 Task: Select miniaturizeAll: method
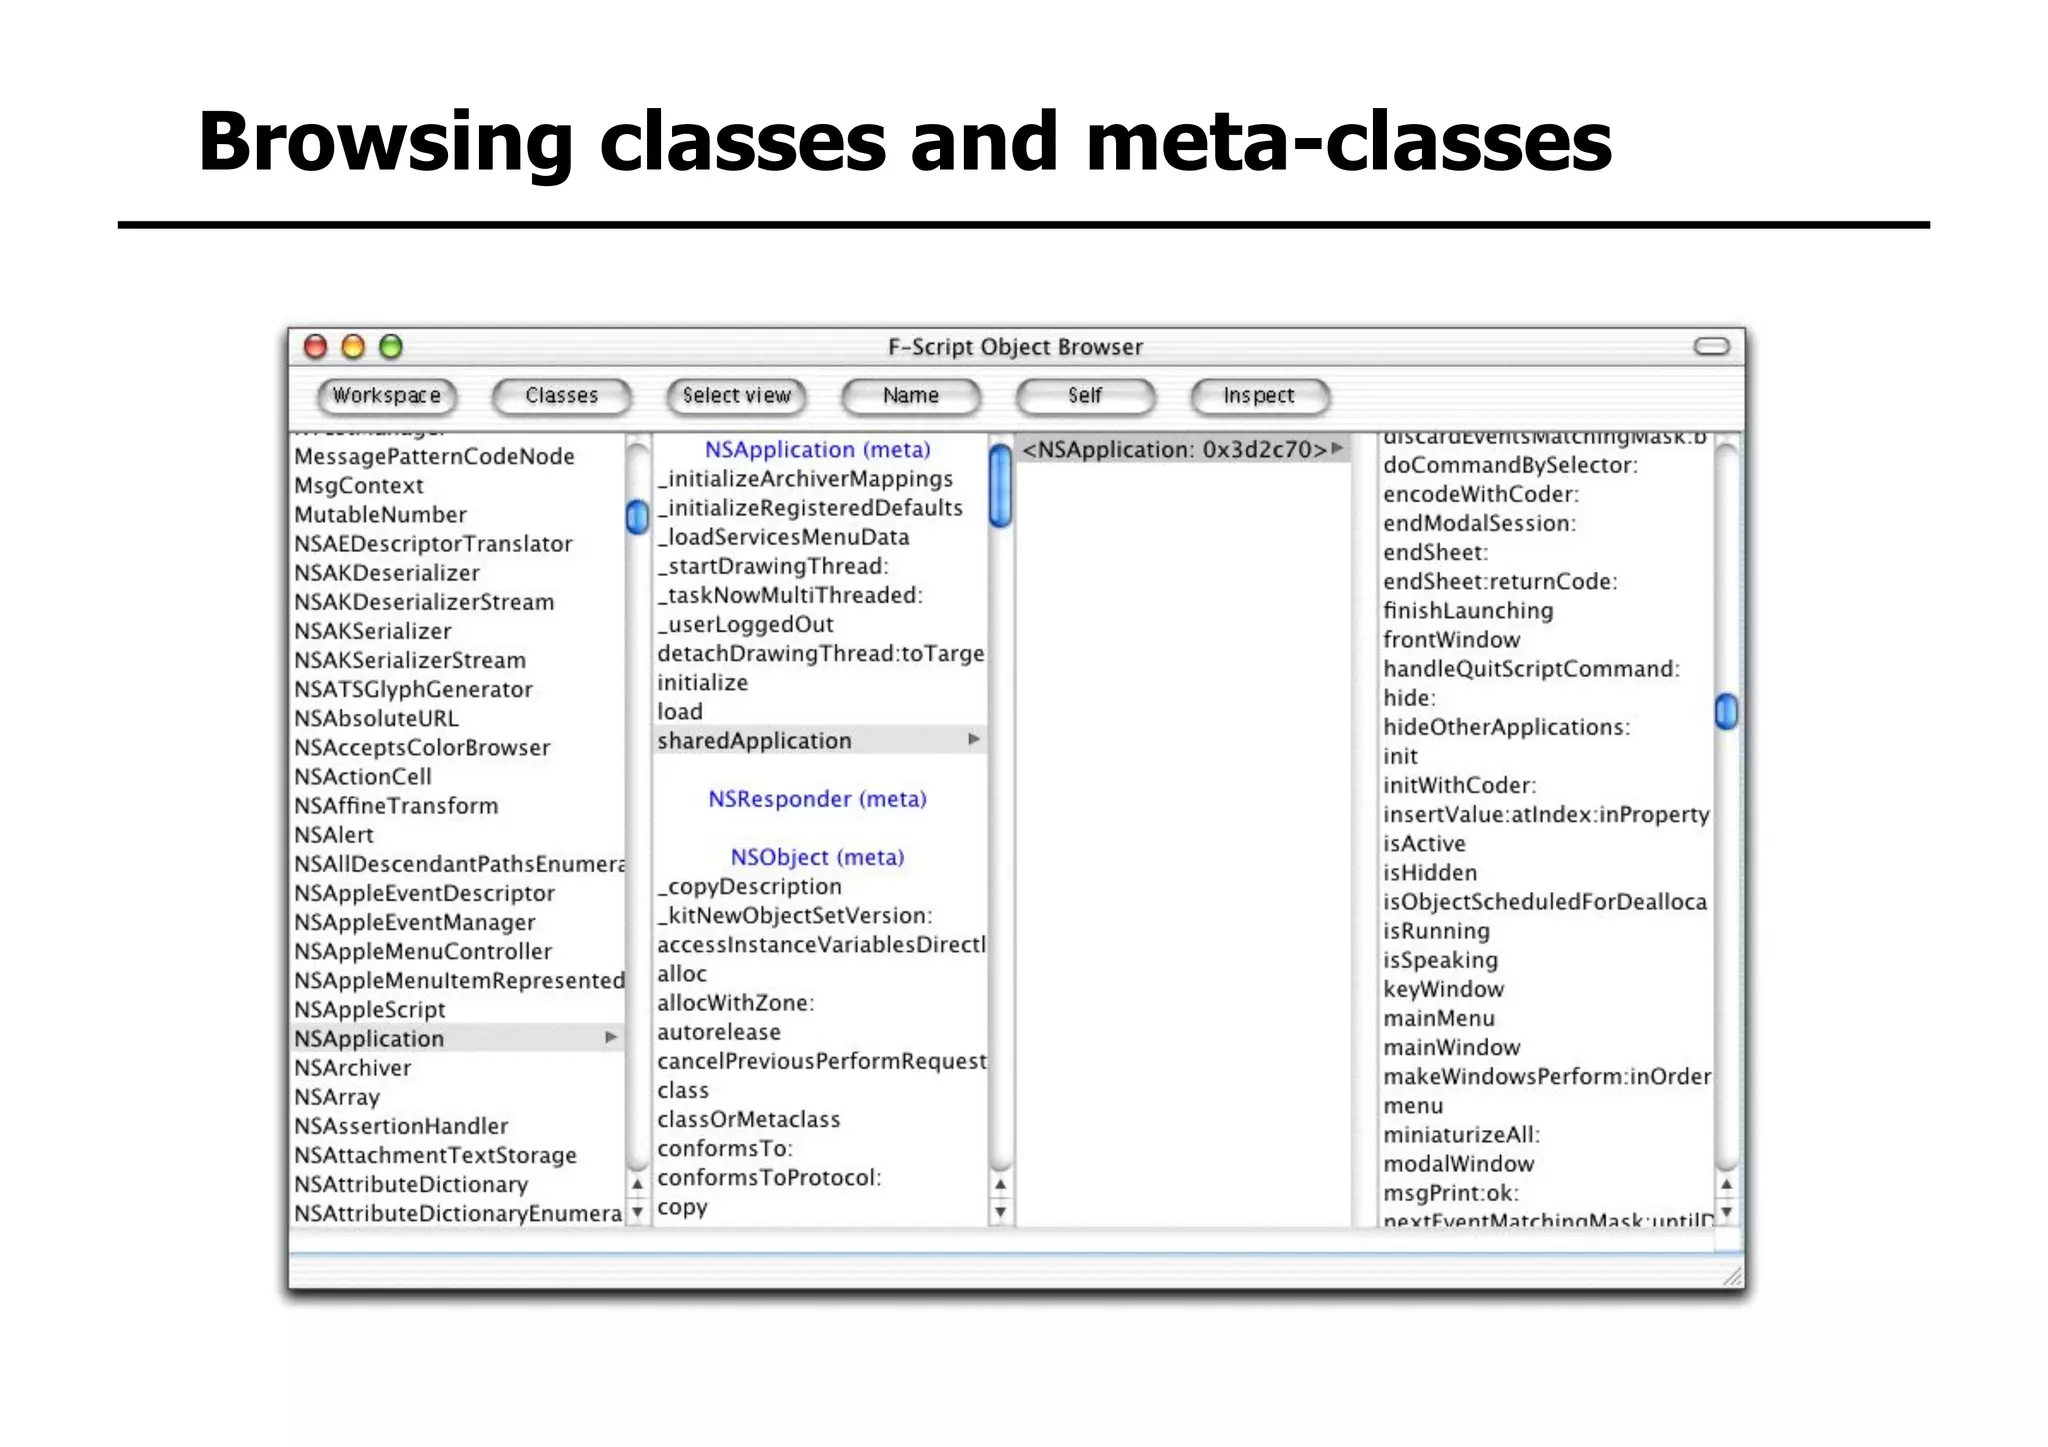coord(1461,1134)
